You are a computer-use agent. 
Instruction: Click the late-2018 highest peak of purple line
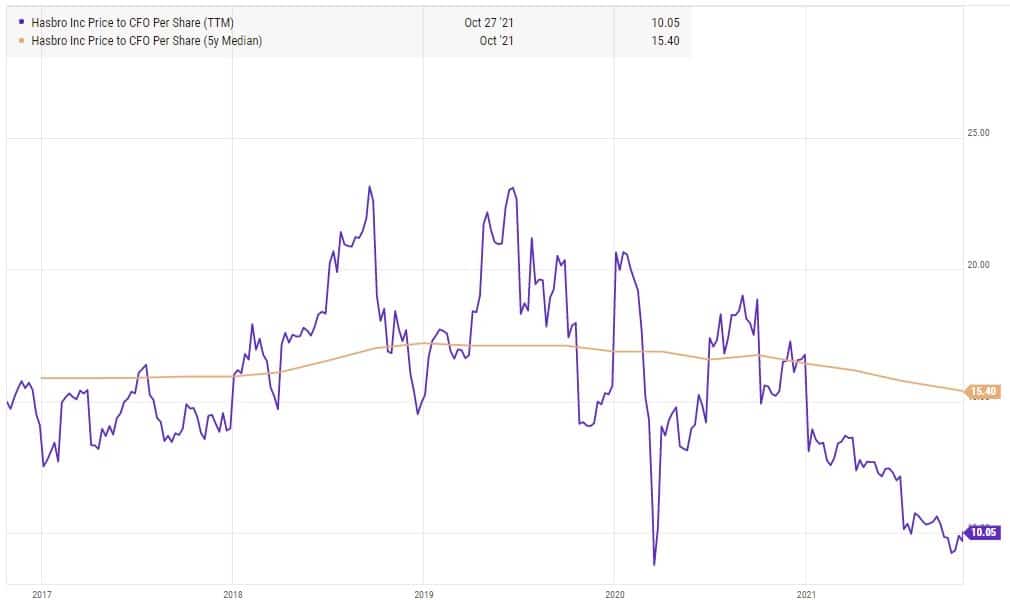[x=370, y=187]
